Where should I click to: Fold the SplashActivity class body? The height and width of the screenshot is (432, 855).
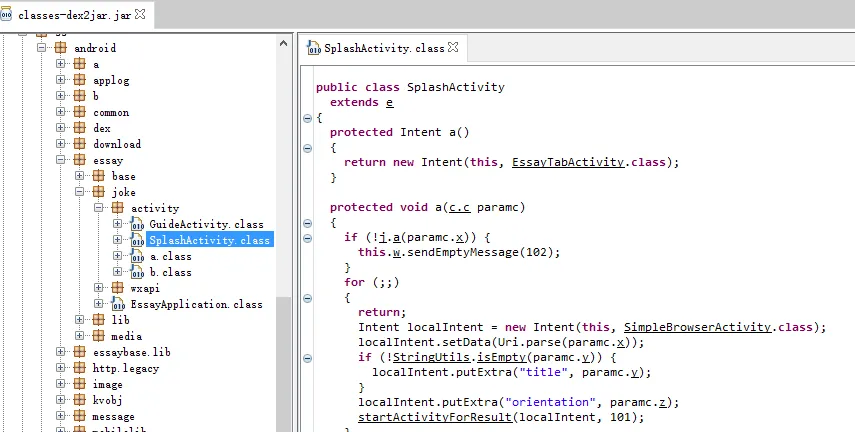[307, 118]
